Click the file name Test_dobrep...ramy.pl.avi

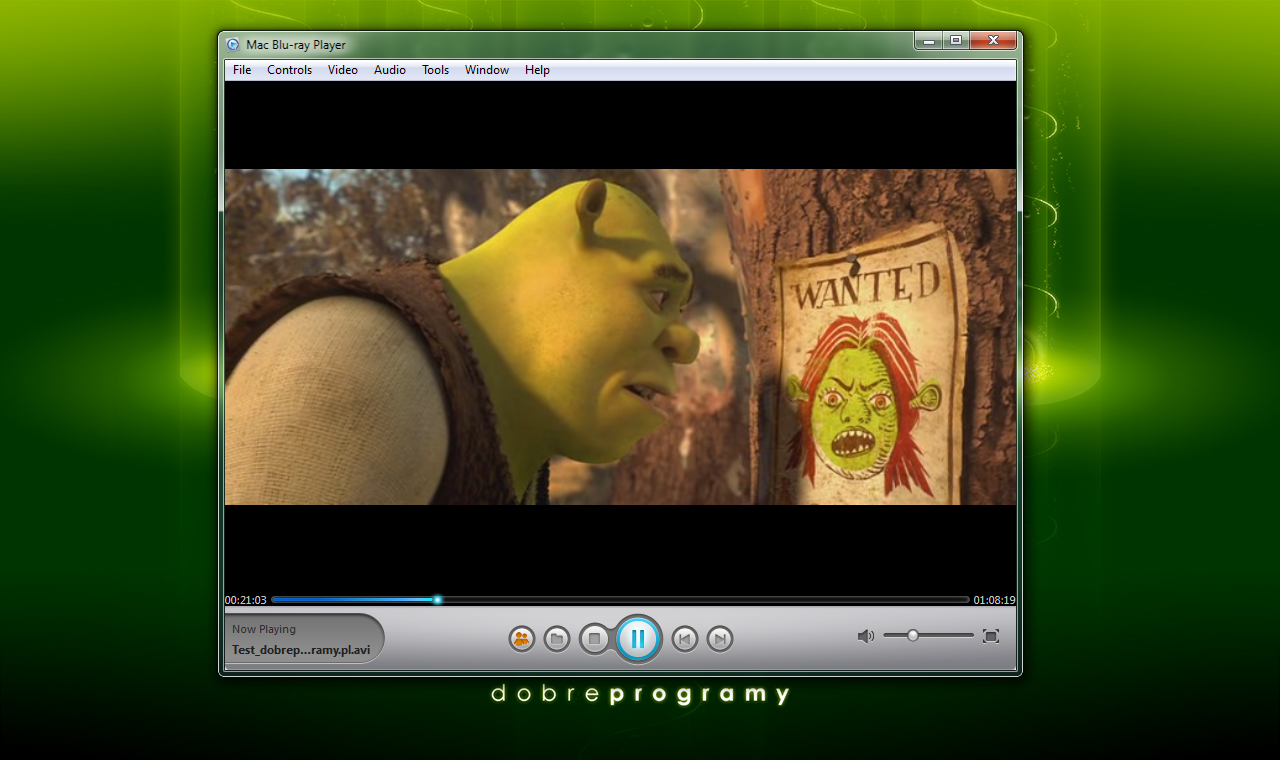[301, 650]
